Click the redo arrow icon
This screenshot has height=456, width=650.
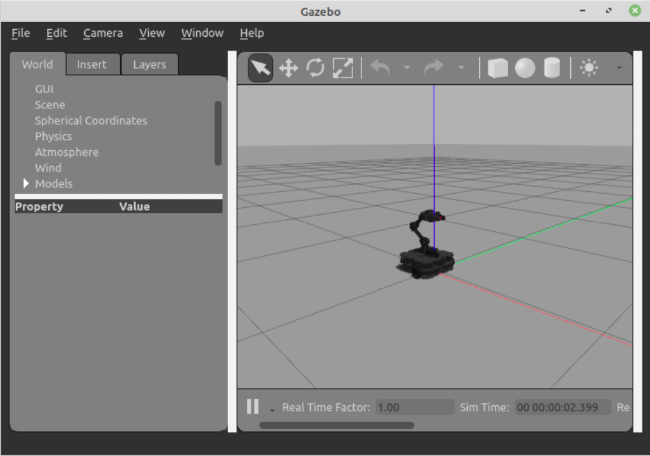(434, 67)
